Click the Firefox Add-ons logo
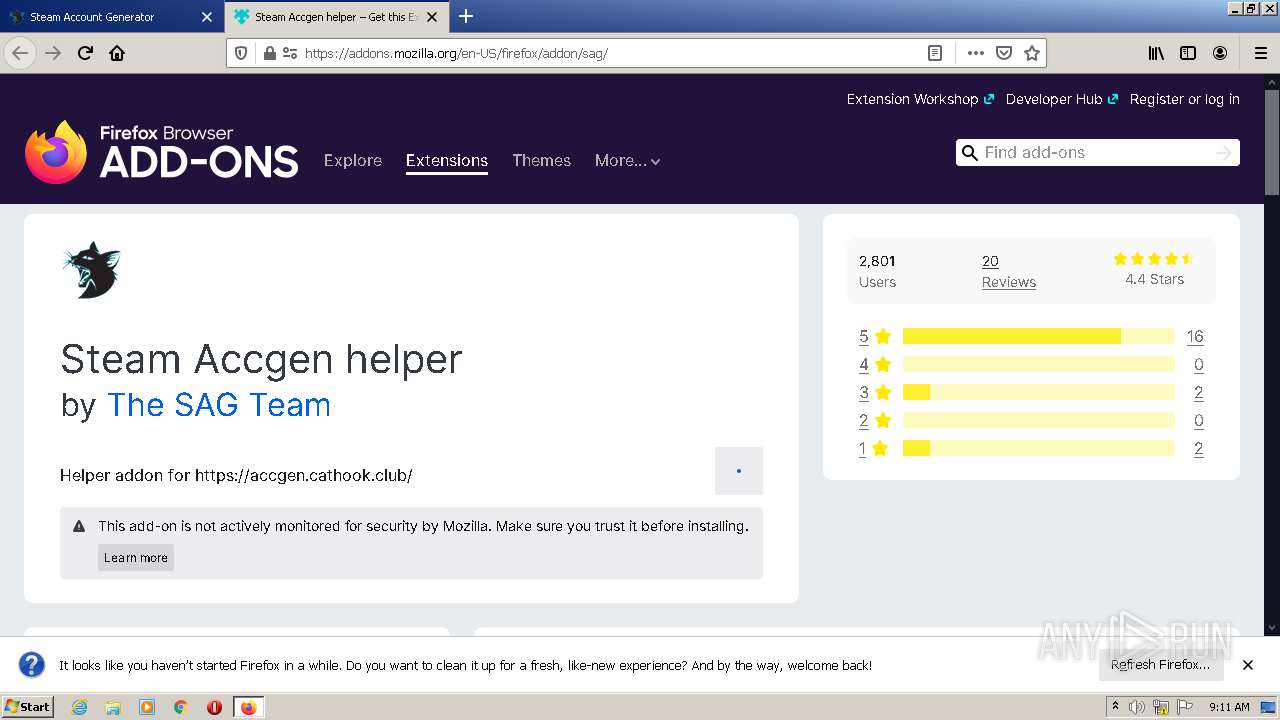 tap(162, 152)
